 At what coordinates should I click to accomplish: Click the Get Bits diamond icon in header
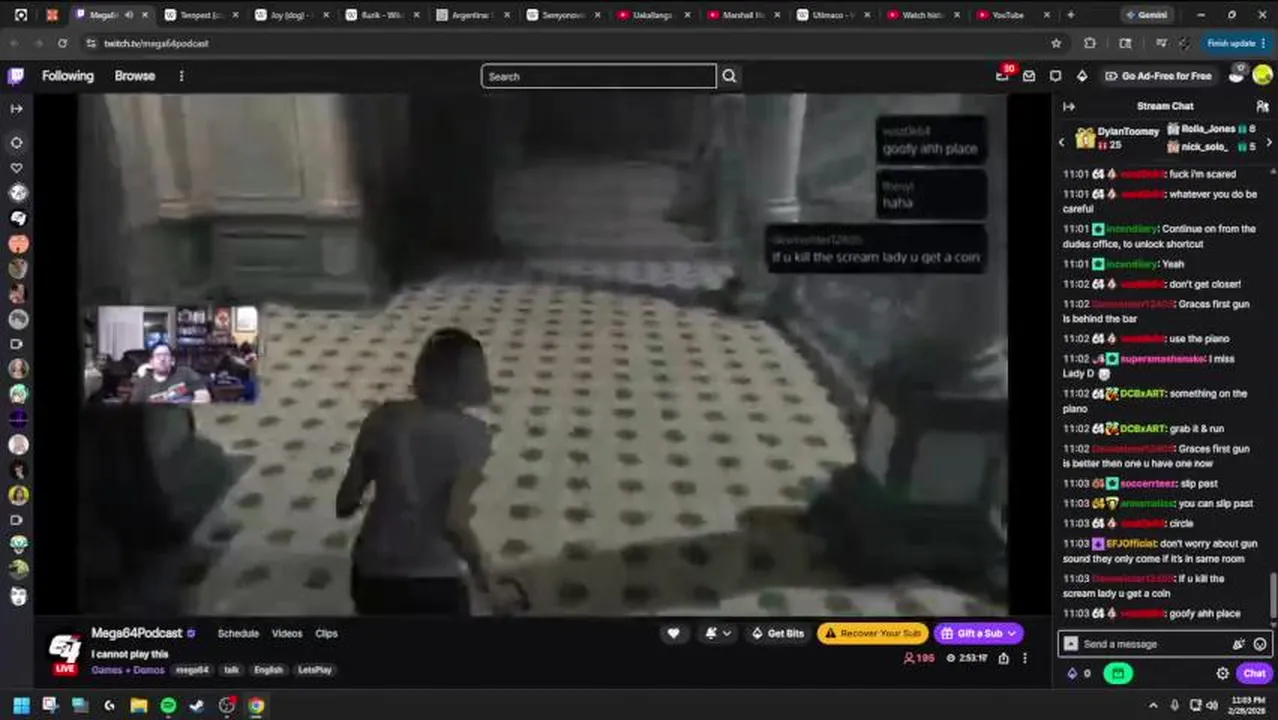[x=1081, y=76]
